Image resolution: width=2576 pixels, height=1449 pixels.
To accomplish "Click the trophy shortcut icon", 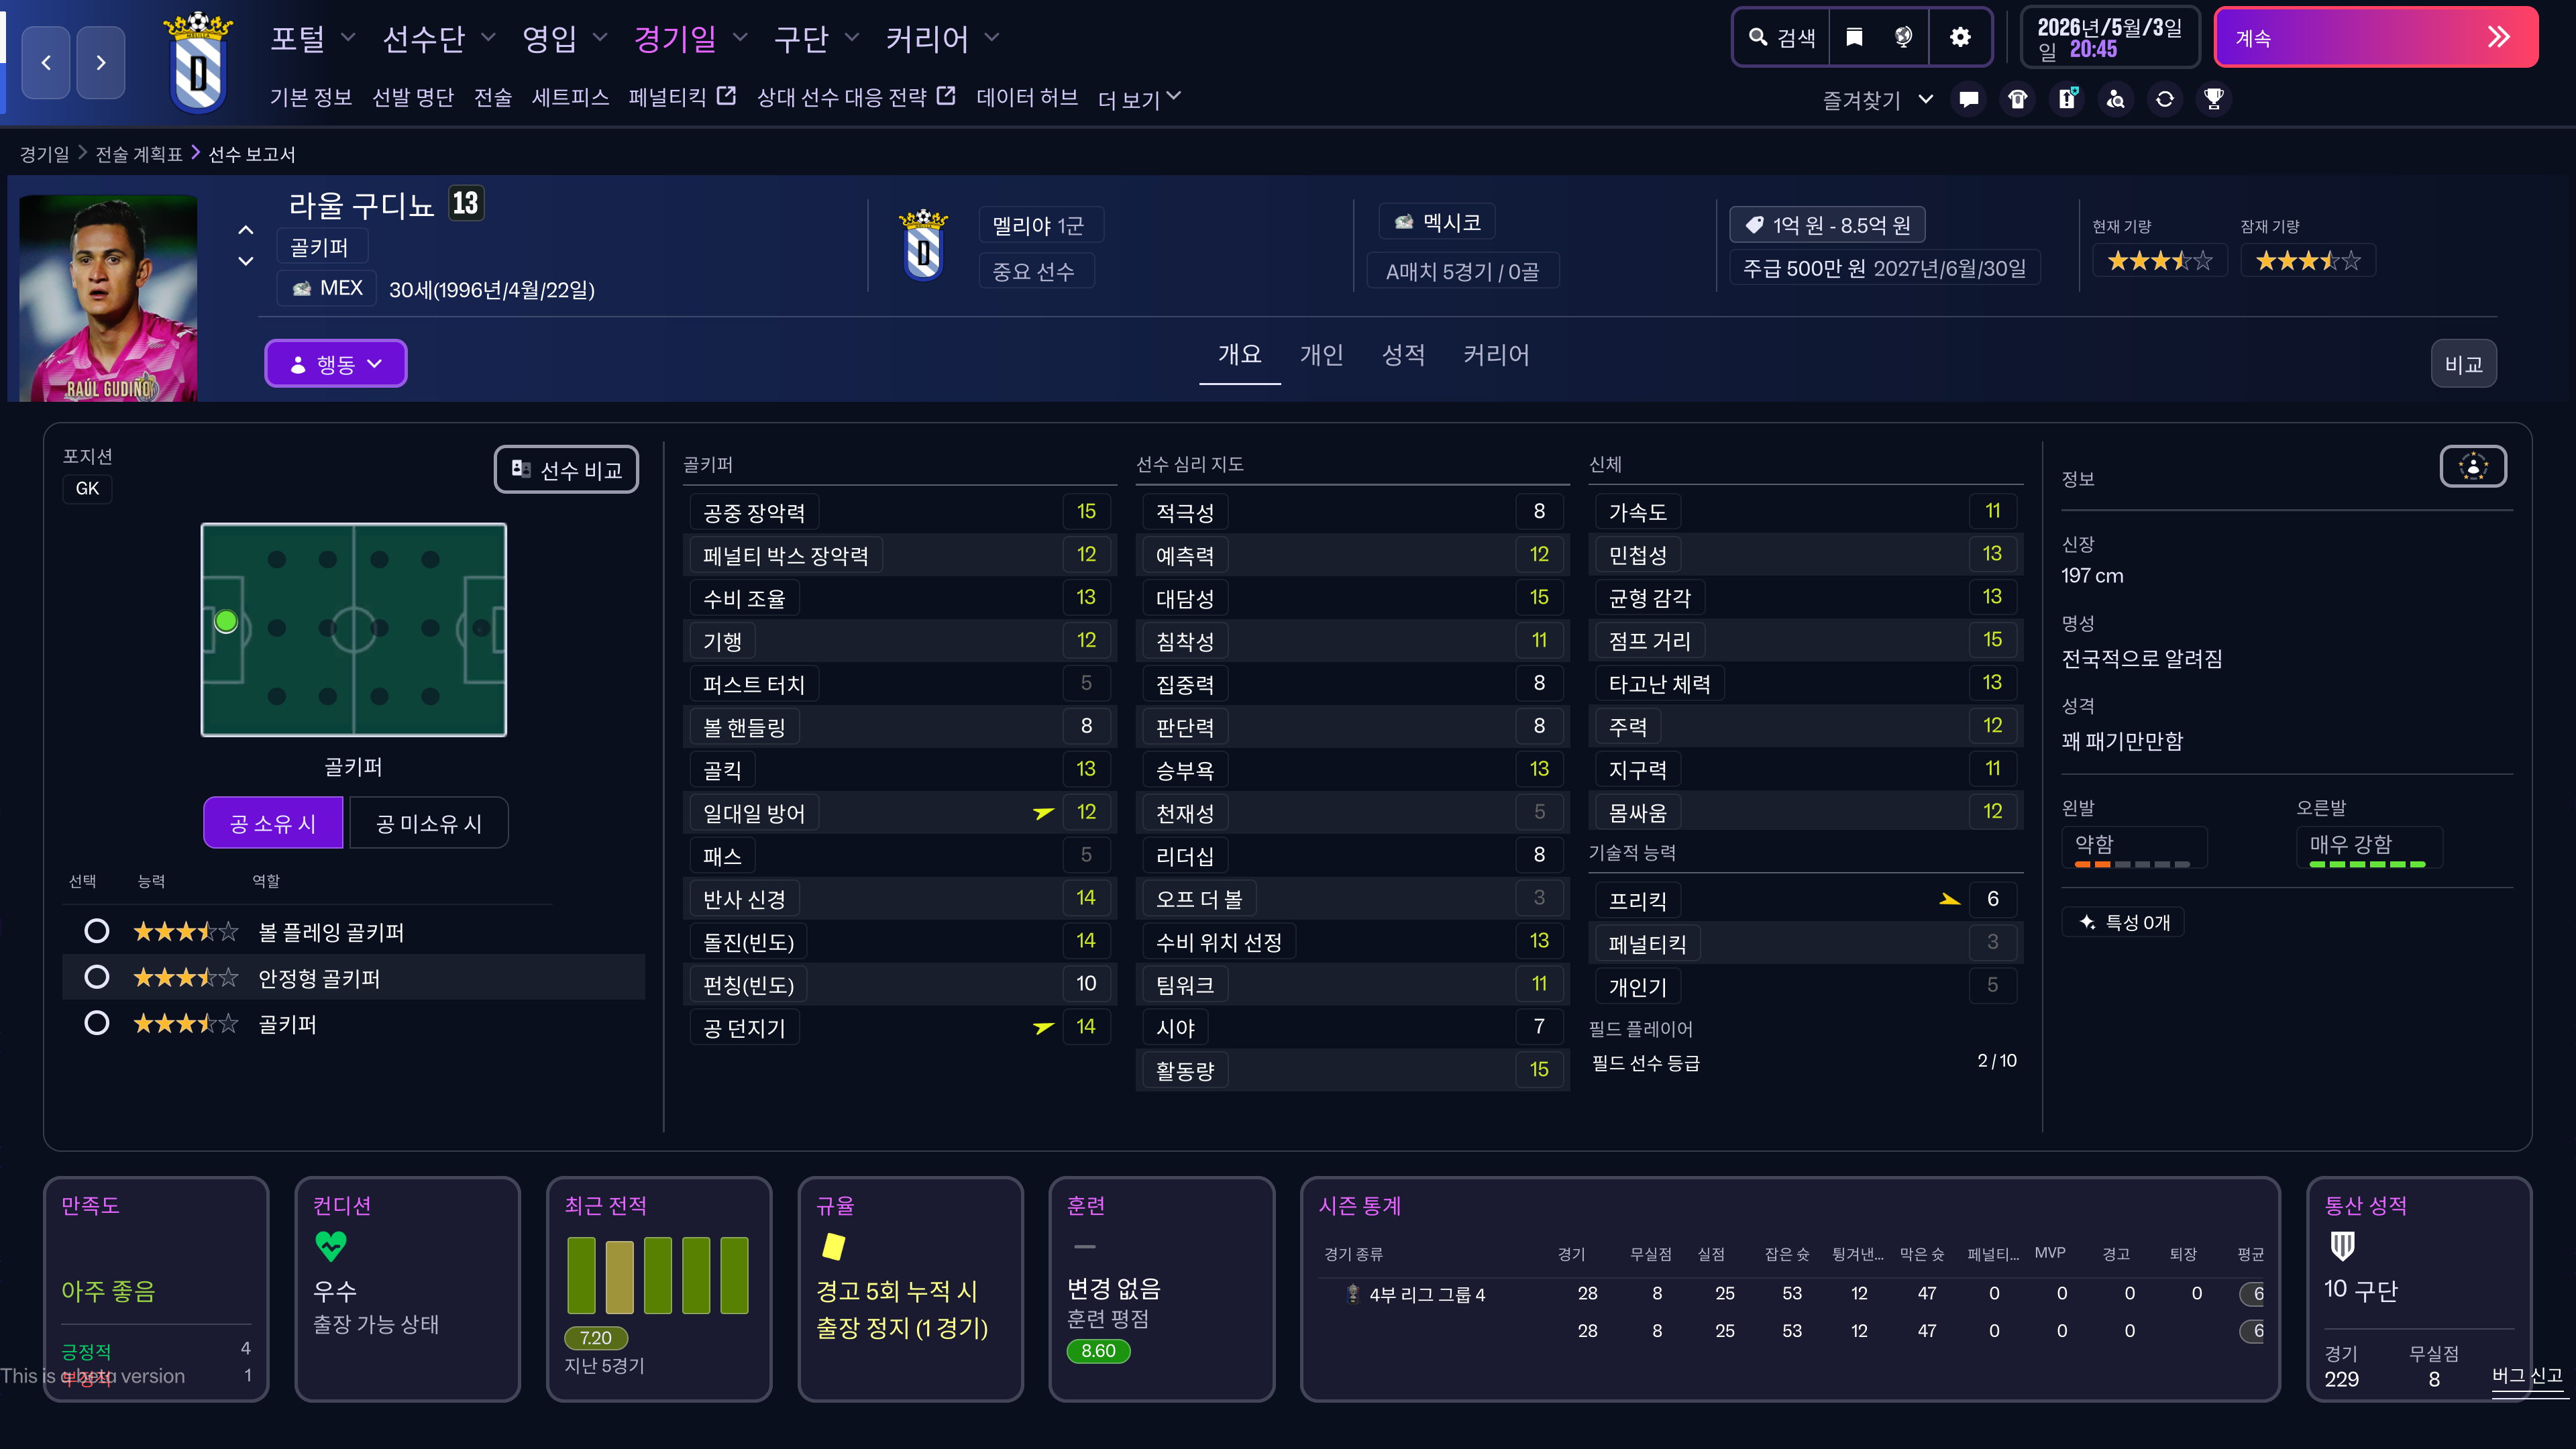I will (2213, 99).
